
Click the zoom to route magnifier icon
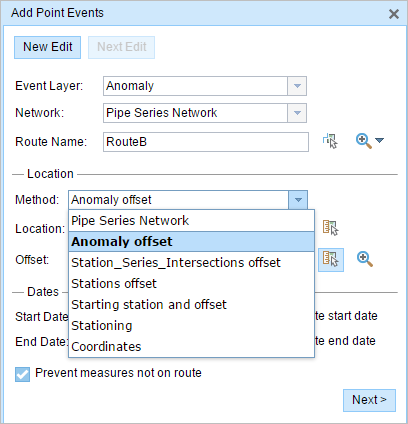coord(363,141)
